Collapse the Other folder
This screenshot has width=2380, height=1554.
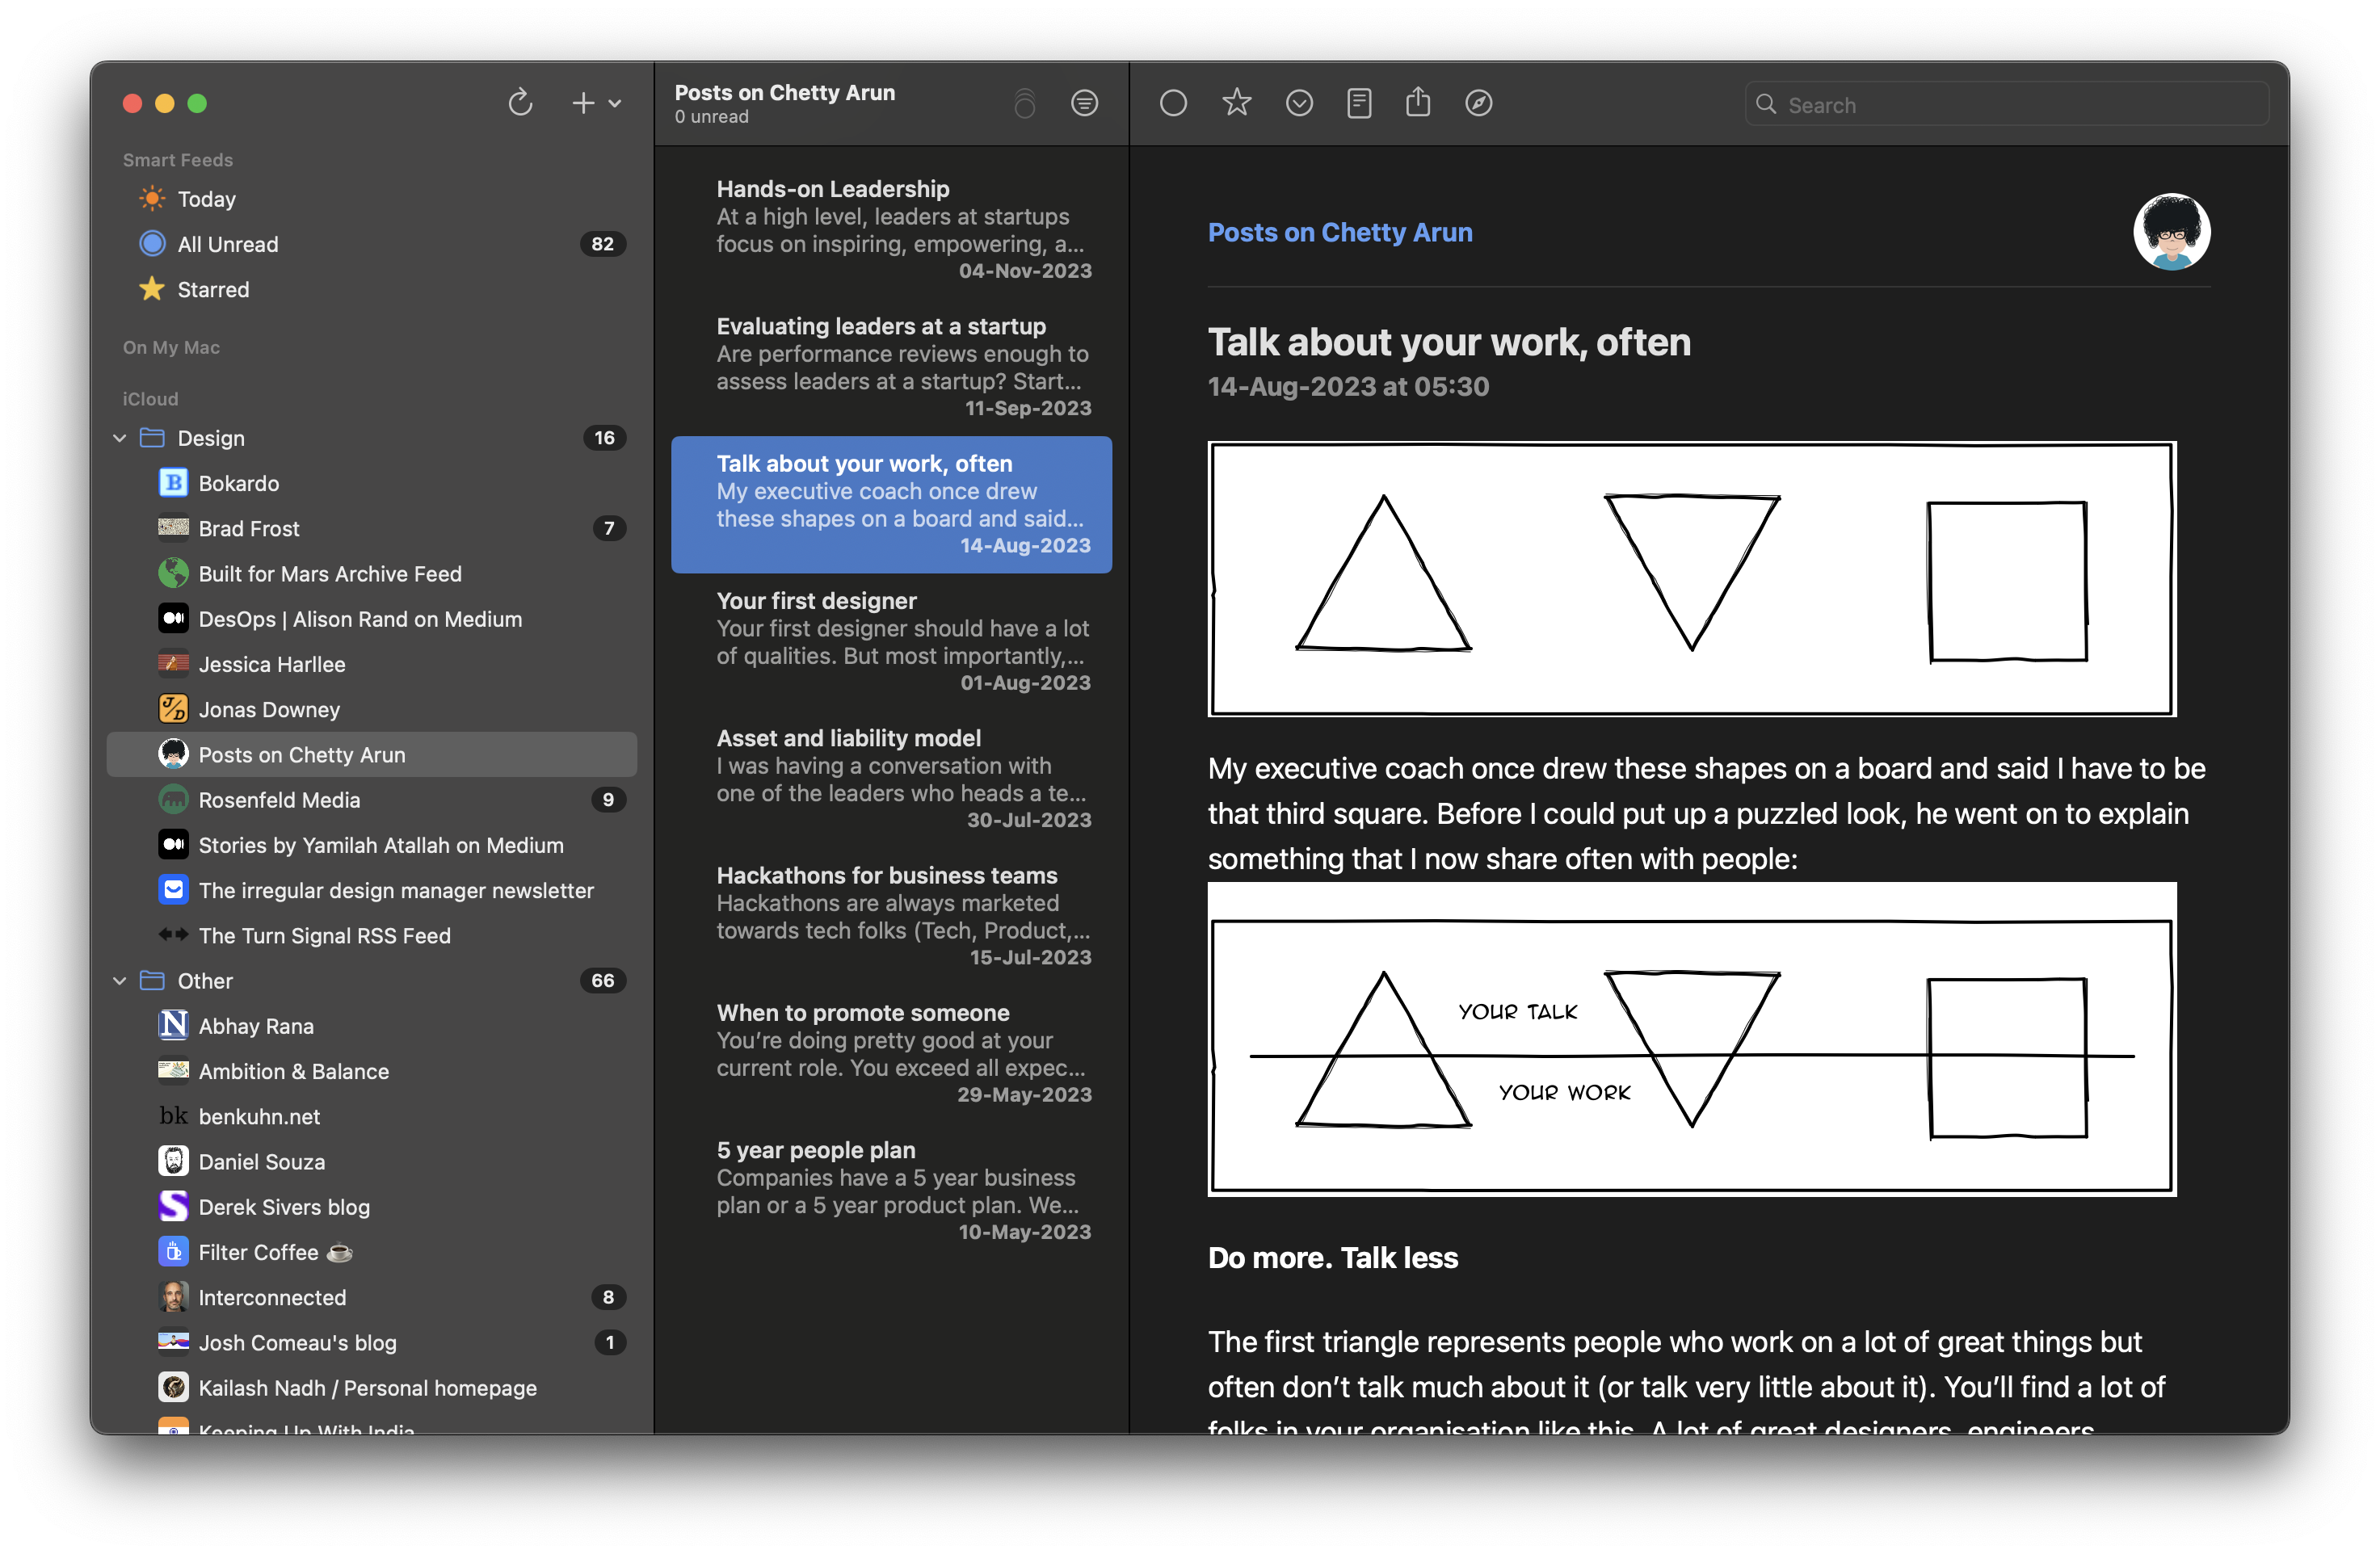(x=119, y=981)
